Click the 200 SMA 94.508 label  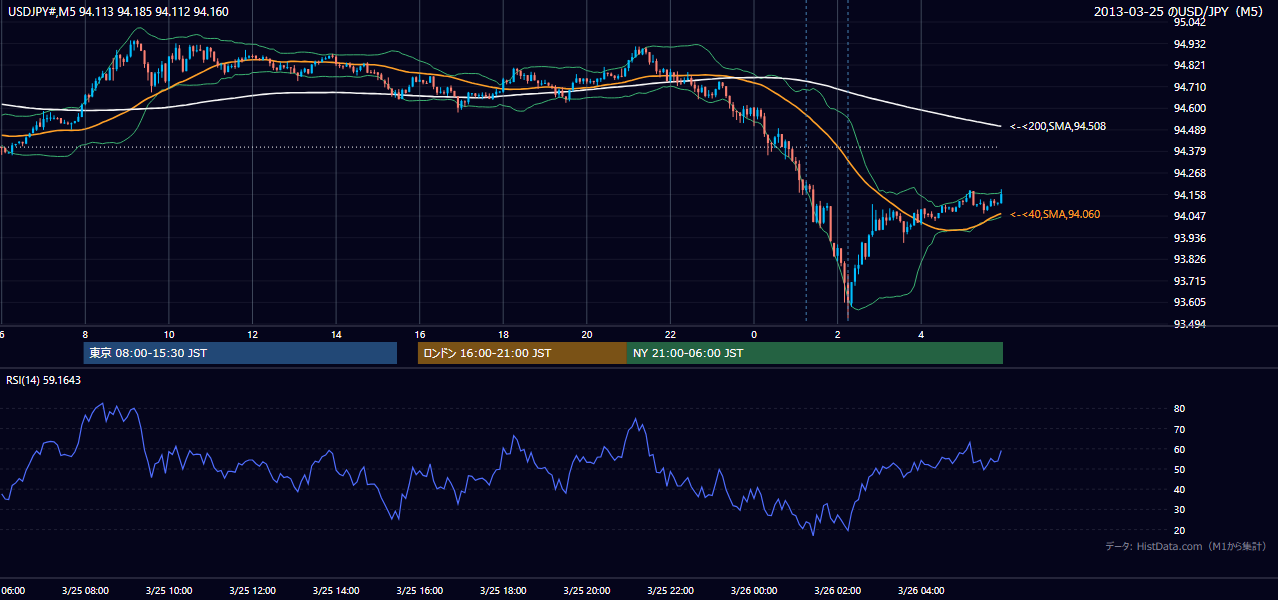(1058, 127)
